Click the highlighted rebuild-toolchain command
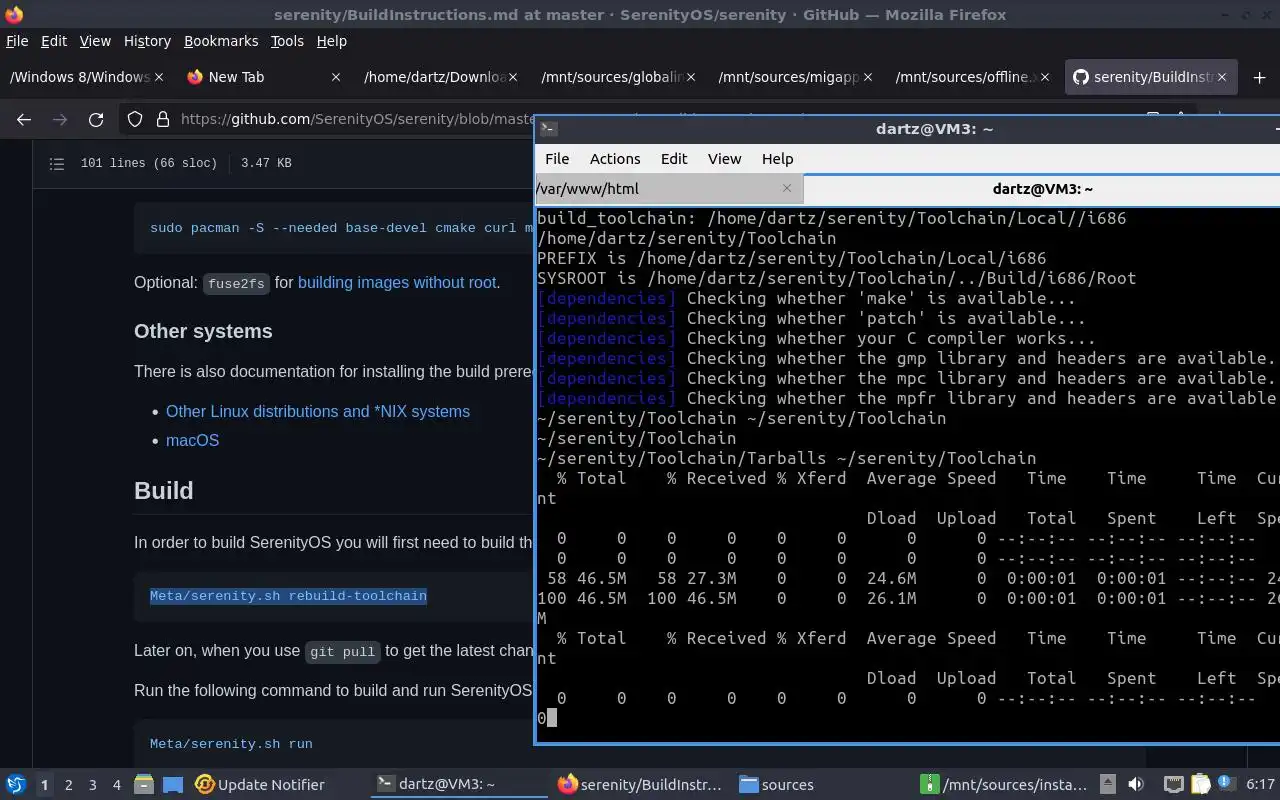Viewport: 1280px width, 800px height. click(x=288, y=596)
